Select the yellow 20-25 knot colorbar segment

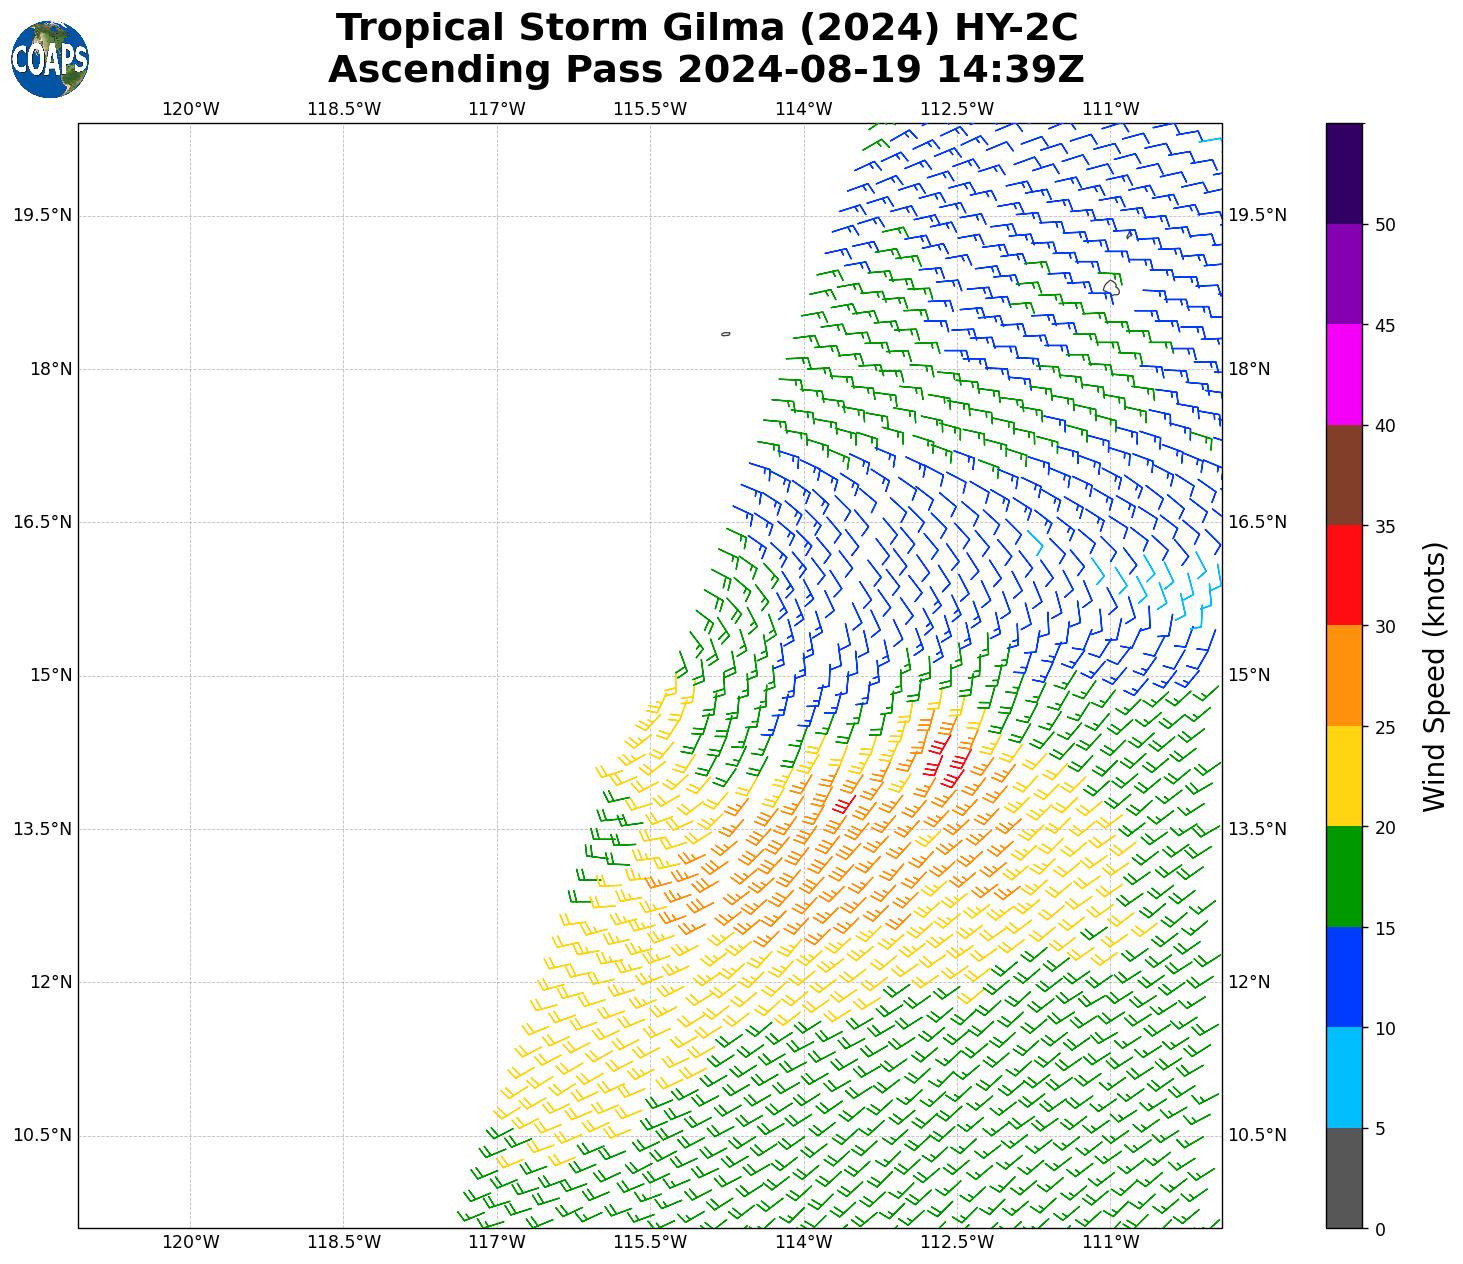(x=1344, y=776)
